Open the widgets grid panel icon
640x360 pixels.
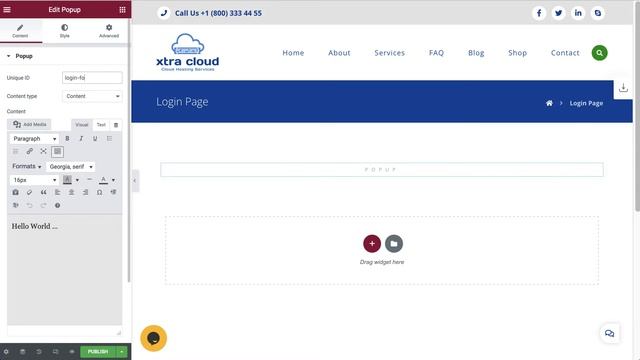click(122, 9)
